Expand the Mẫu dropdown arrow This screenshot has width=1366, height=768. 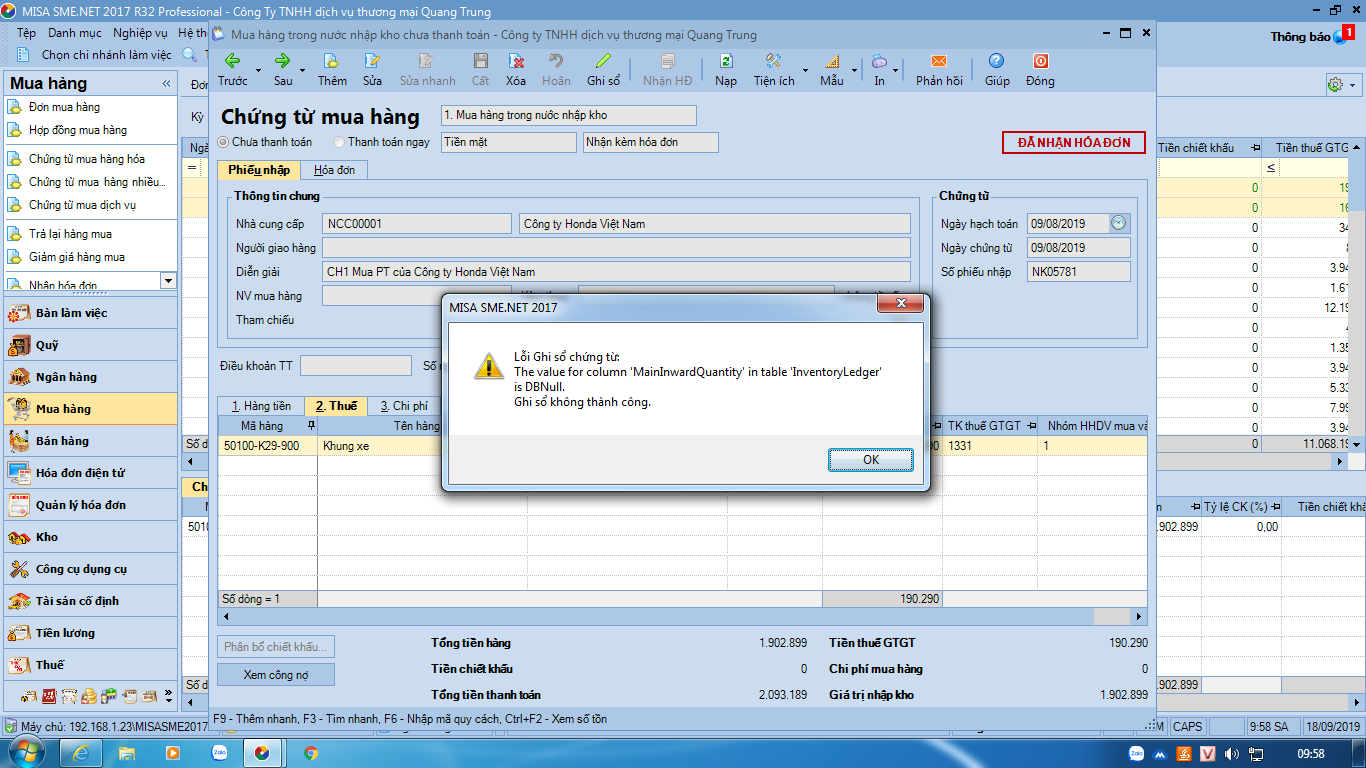click(x=854, y=71)
